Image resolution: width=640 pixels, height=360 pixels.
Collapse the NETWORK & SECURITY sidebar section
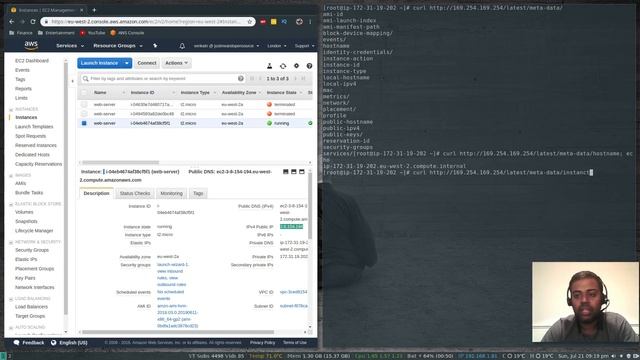11,242
